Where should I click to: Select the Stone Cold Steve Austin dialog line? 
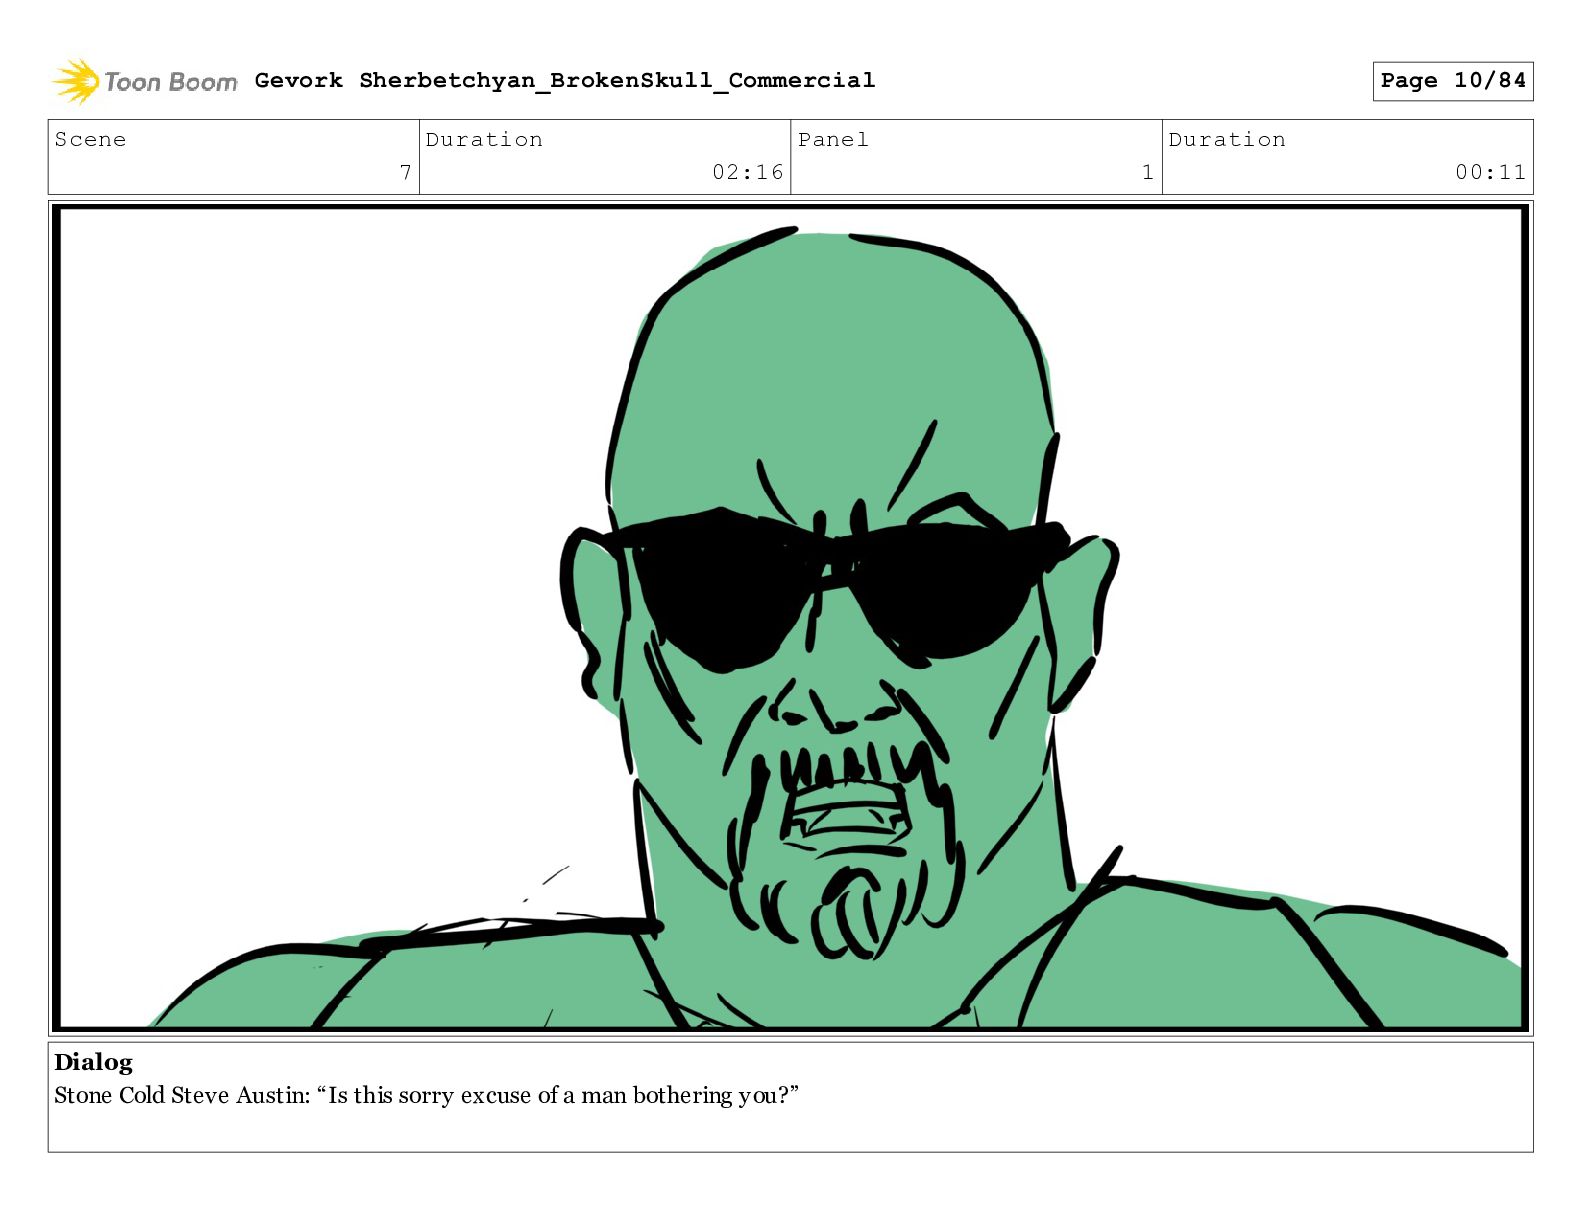(x=427, y=1096)
